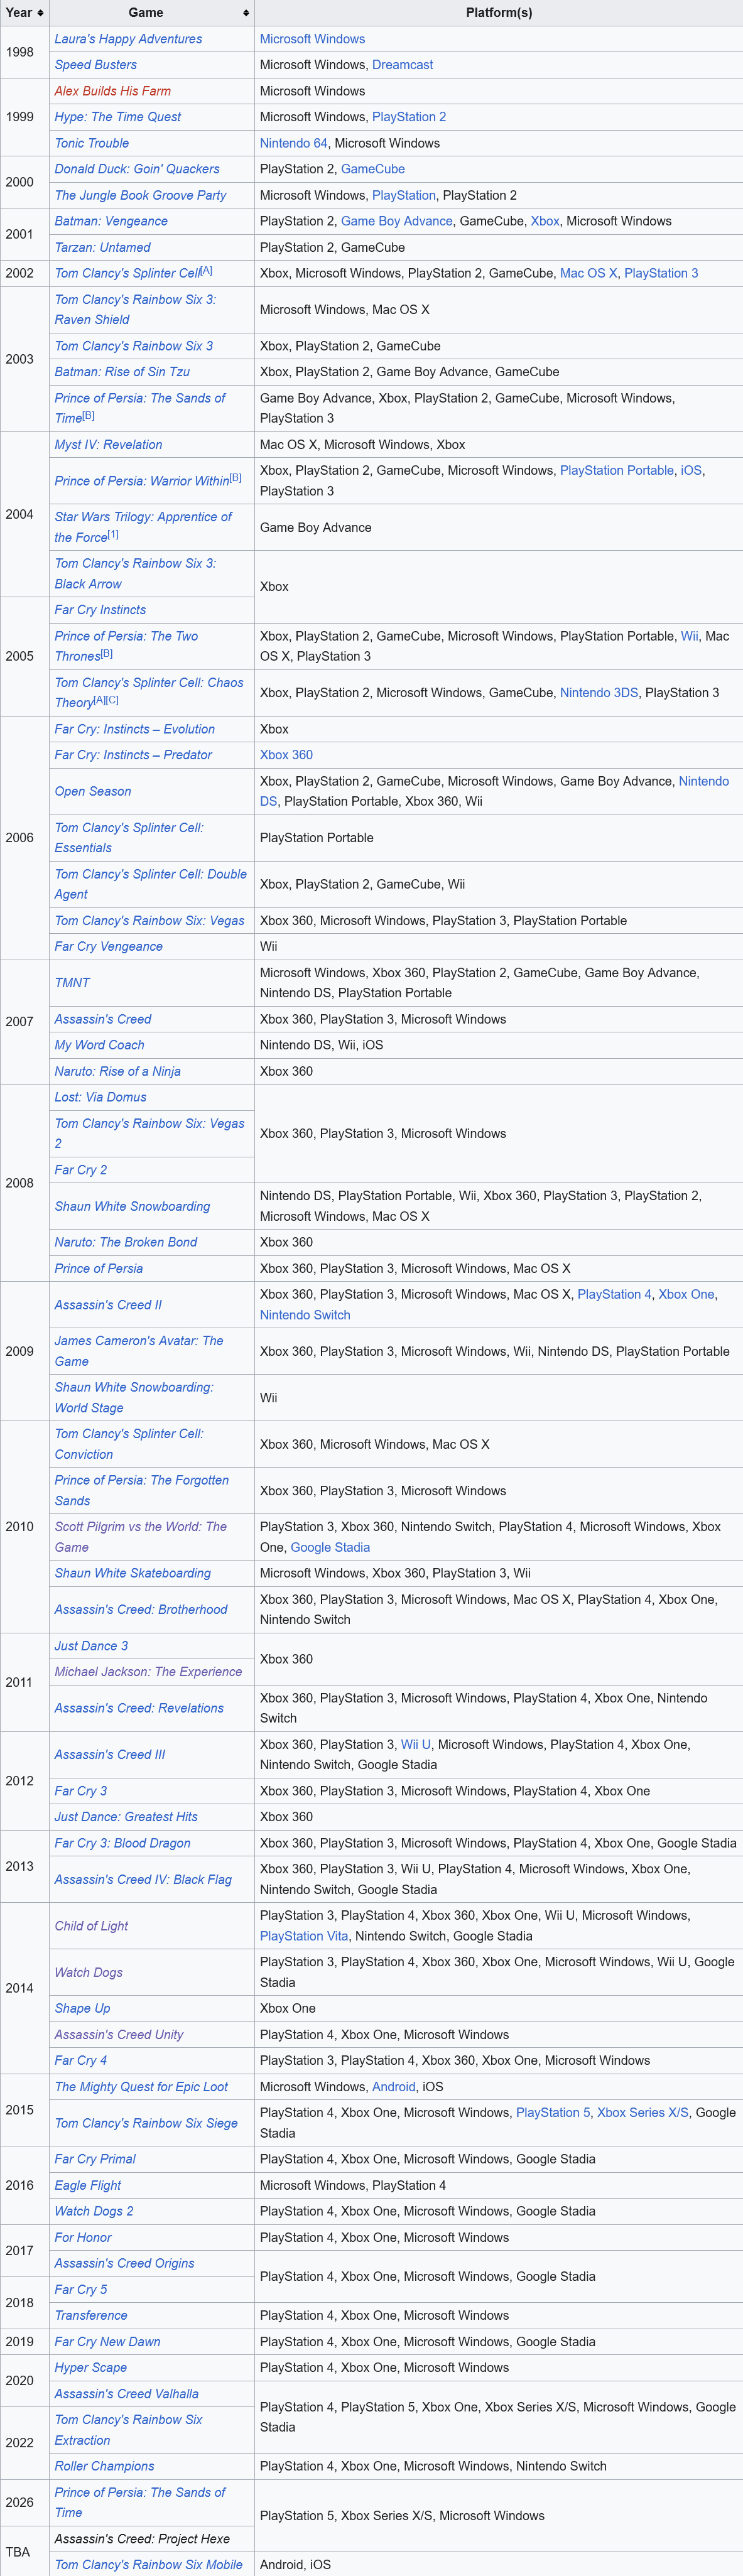Open Scott Pilgrim vs the World link
The image size is (743, 2576).
pos(141,1537)
